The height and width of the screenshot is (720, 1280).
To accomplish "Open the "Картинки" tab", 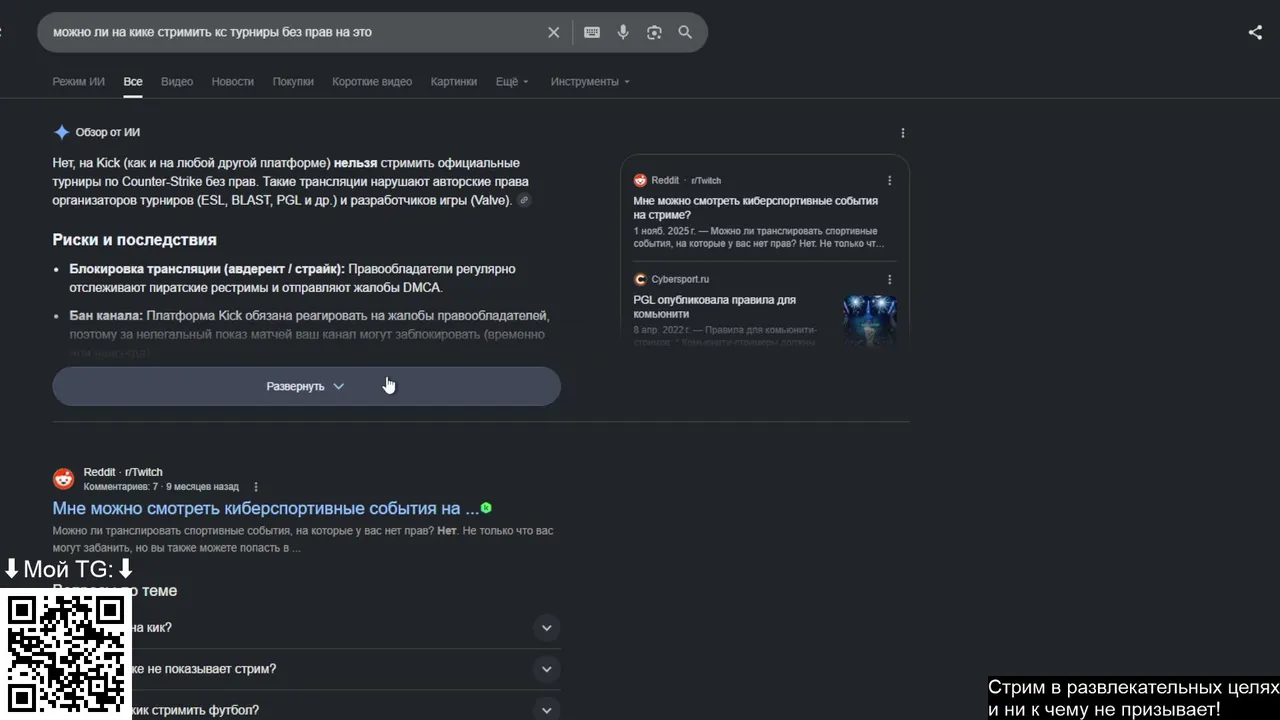I will click(x=454, y=82).
